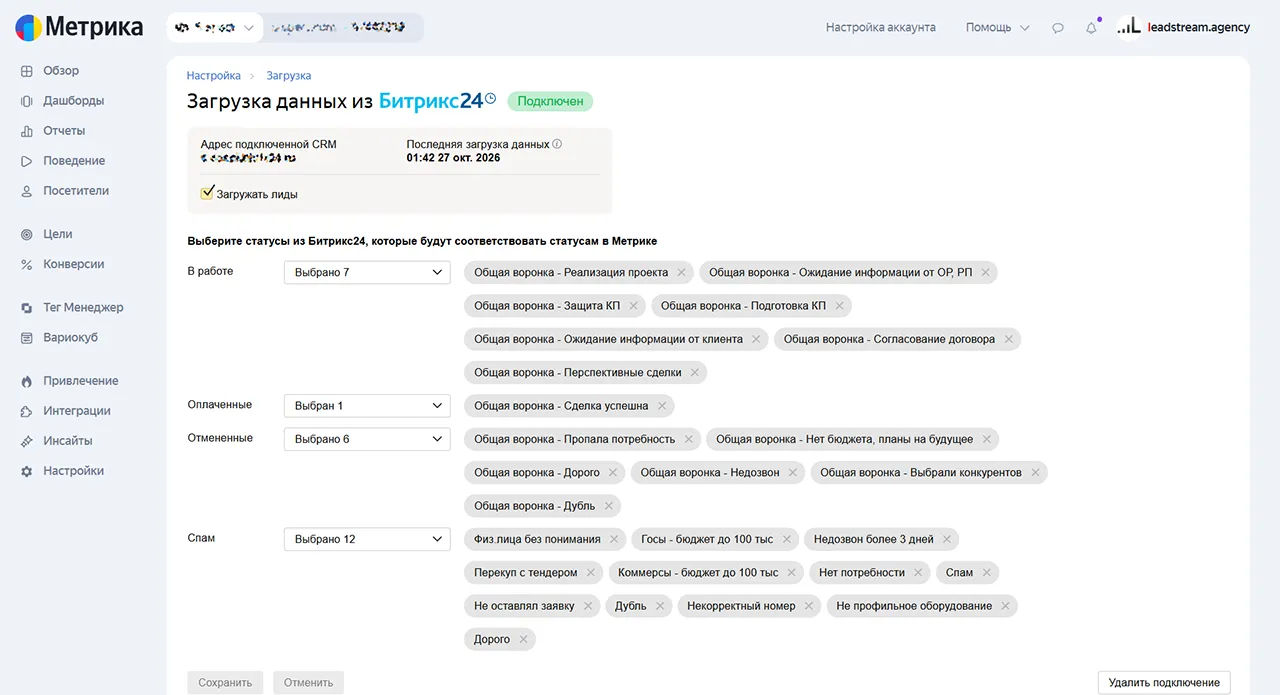Open the notifications bell icon
1280x695 pixels.
pyautogui.click(x=1091, y=28)
